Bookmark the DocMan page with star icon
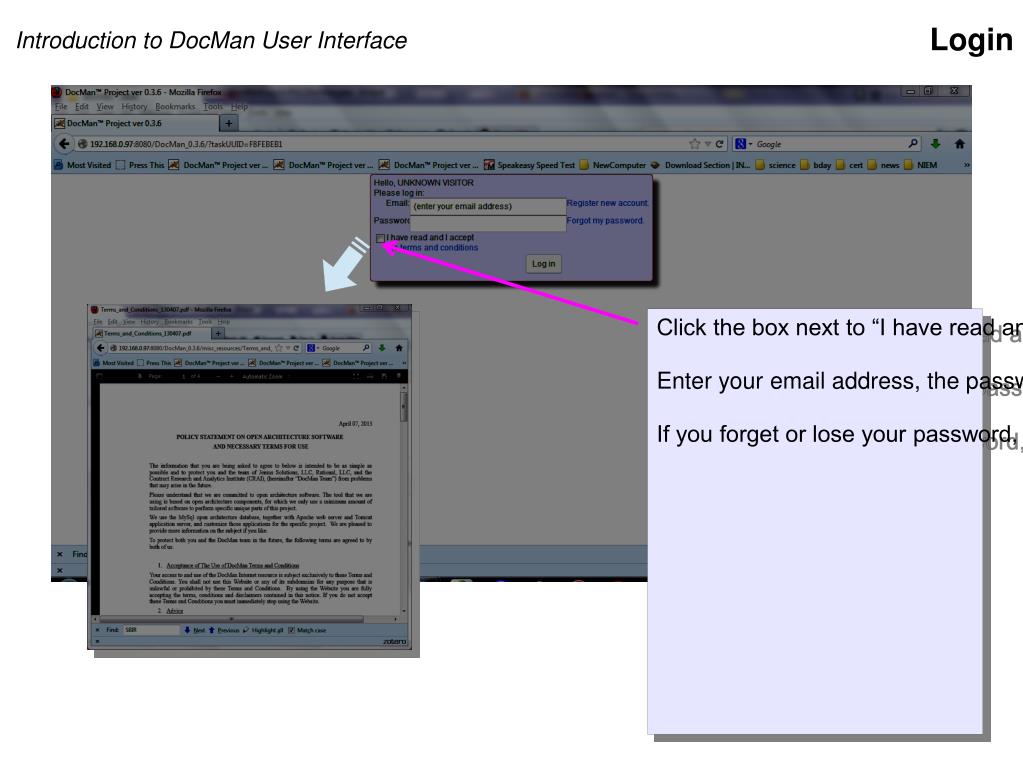This screenshot has width=1023, height=767. click(x=694, y=144)
